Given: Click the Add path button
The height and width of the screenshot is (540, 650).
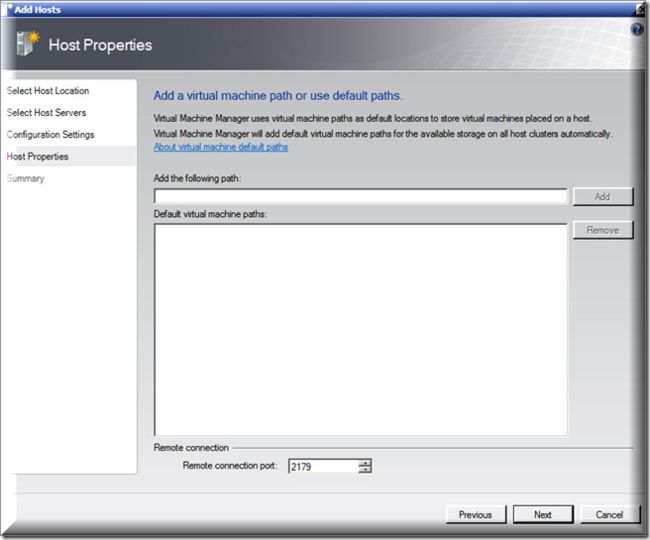Looking at the screenshot, I should tap(603, 196).
